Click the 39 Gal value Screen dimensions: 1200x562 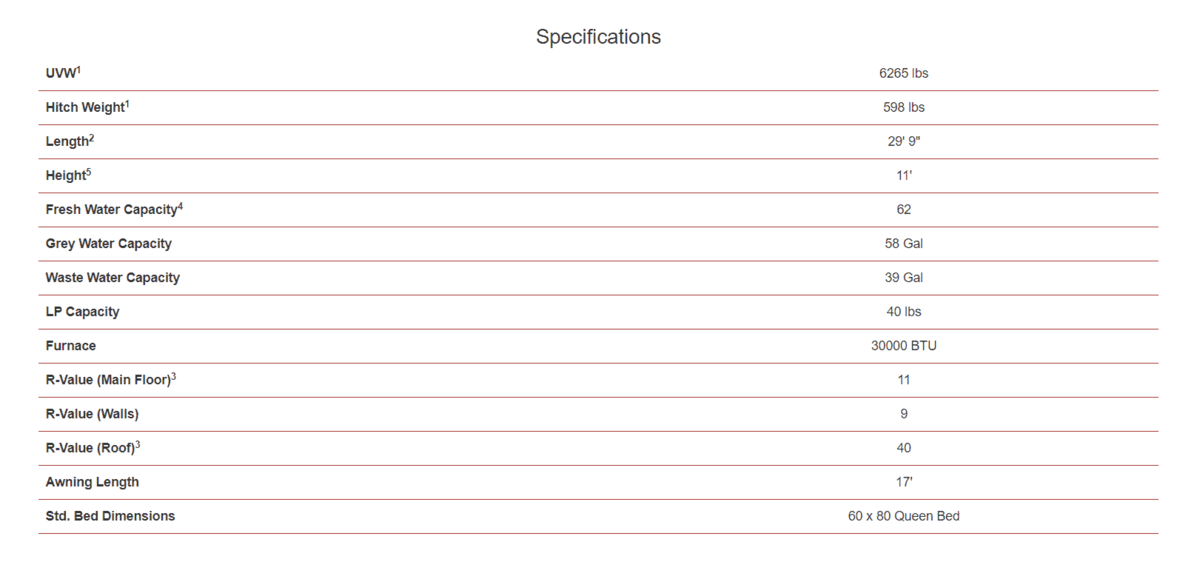903,277
